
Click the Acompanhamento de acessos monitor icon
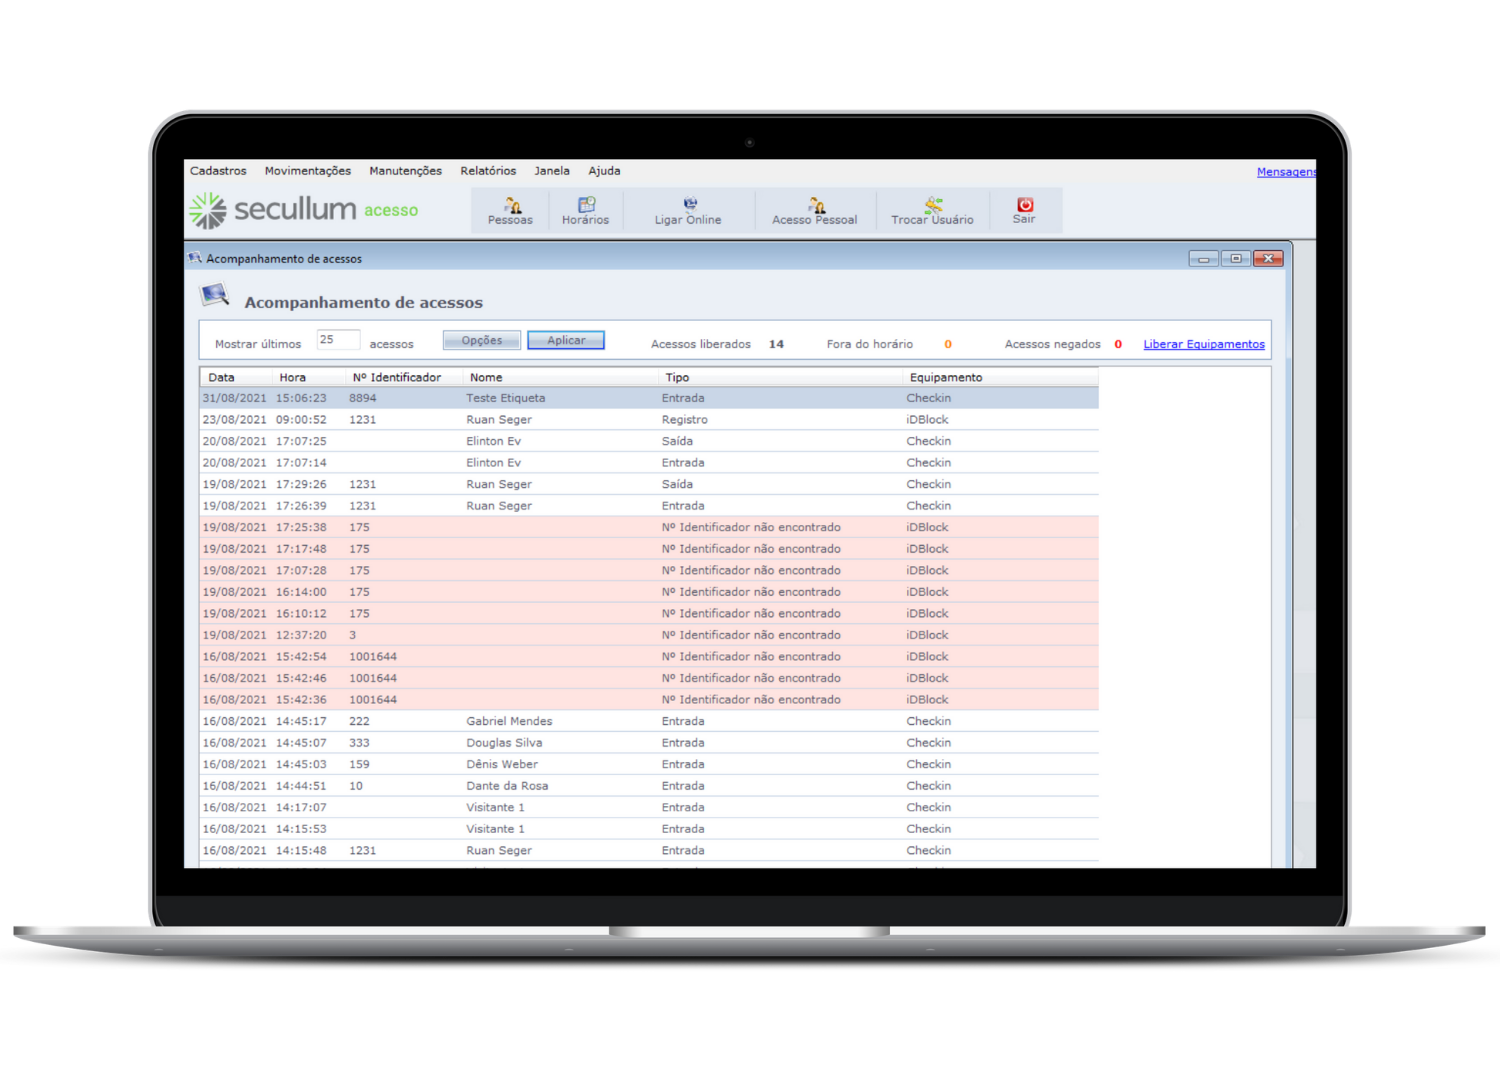tap(215, 295)
